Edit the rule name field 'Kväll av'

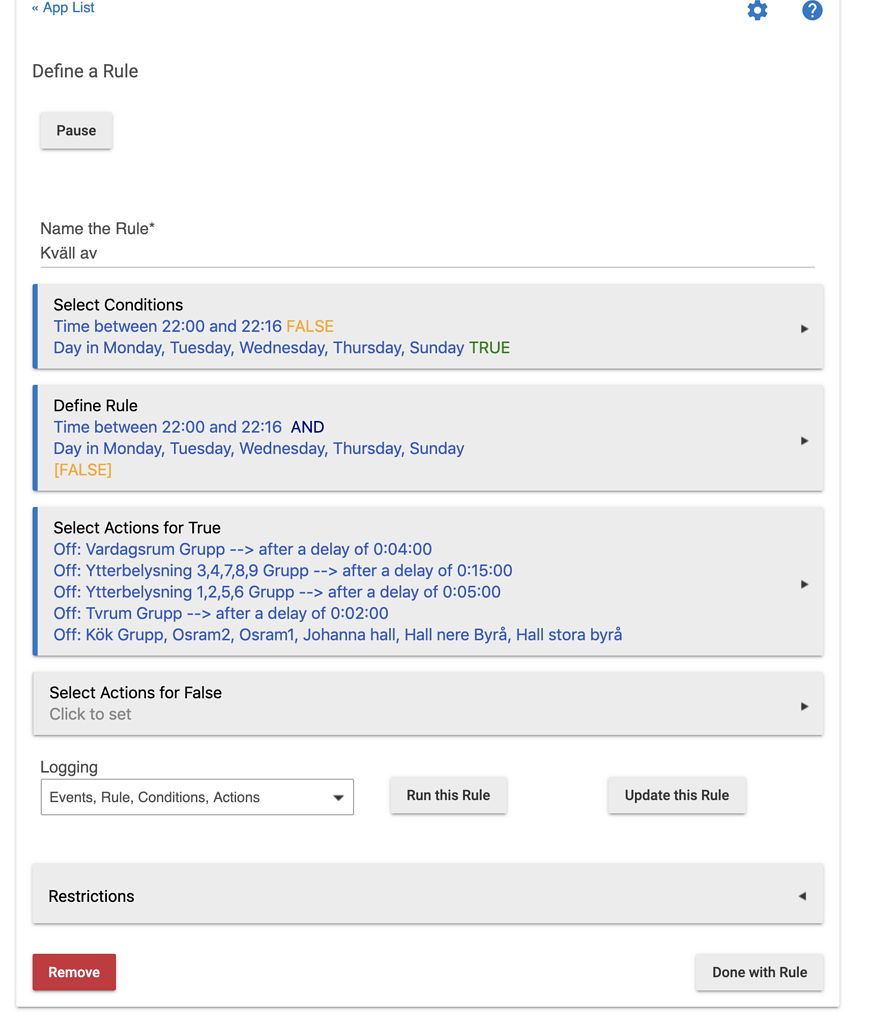pyautogui.click(x=427, y=254)
